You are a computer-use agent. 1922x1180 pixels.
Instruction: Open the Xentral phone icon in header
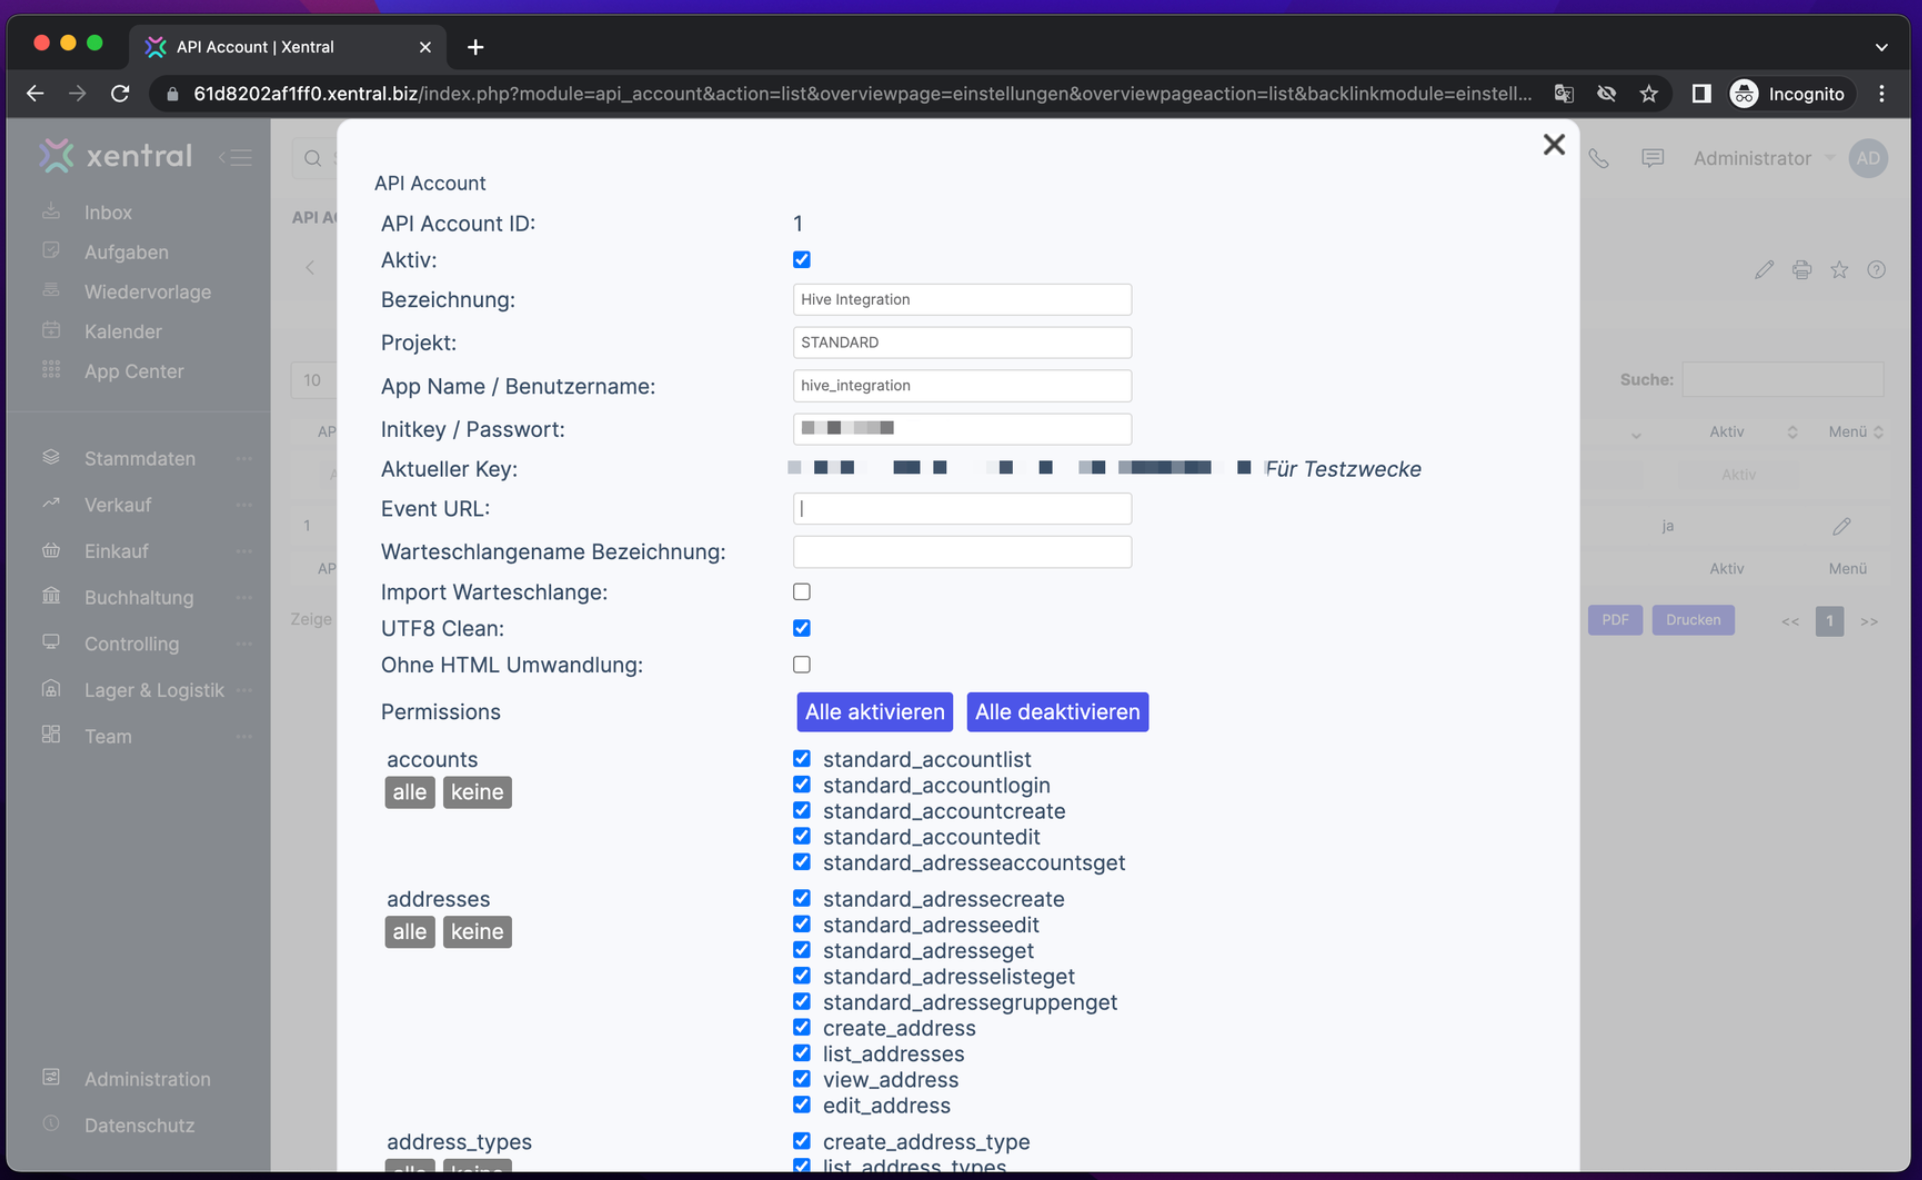point(1598,158)
